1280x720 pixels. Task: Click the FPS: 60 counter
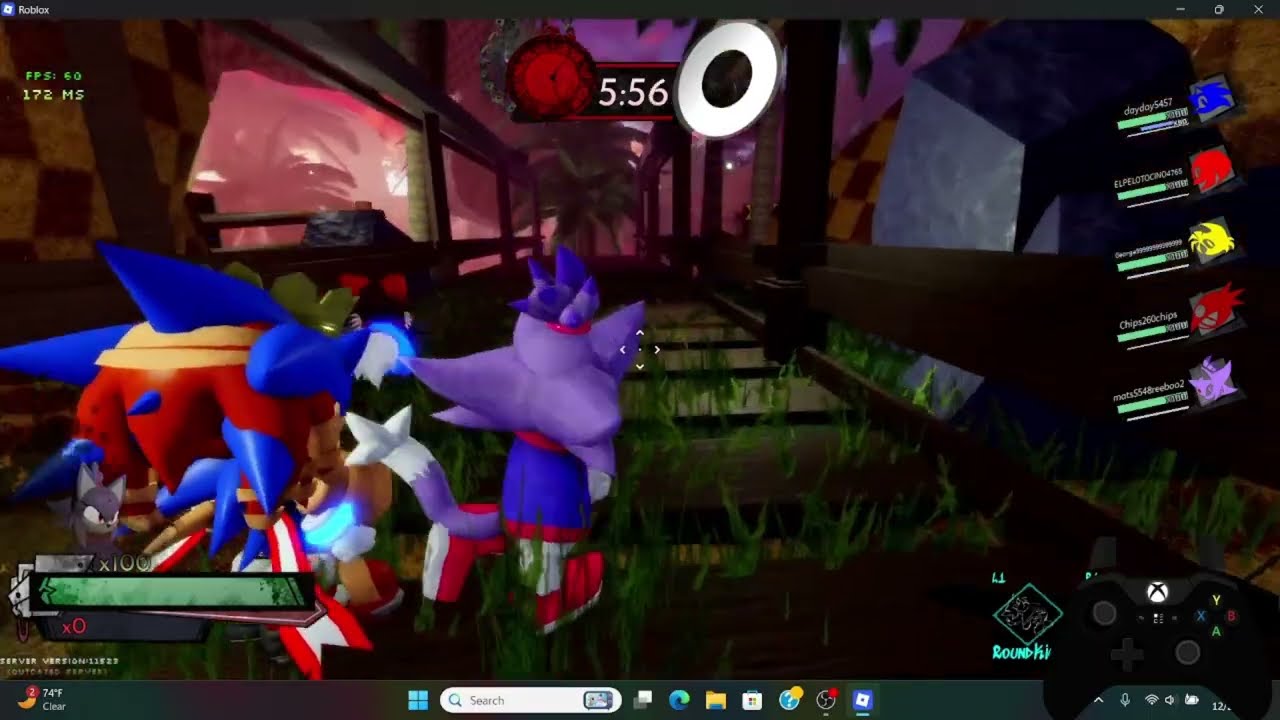coord(54,76)
